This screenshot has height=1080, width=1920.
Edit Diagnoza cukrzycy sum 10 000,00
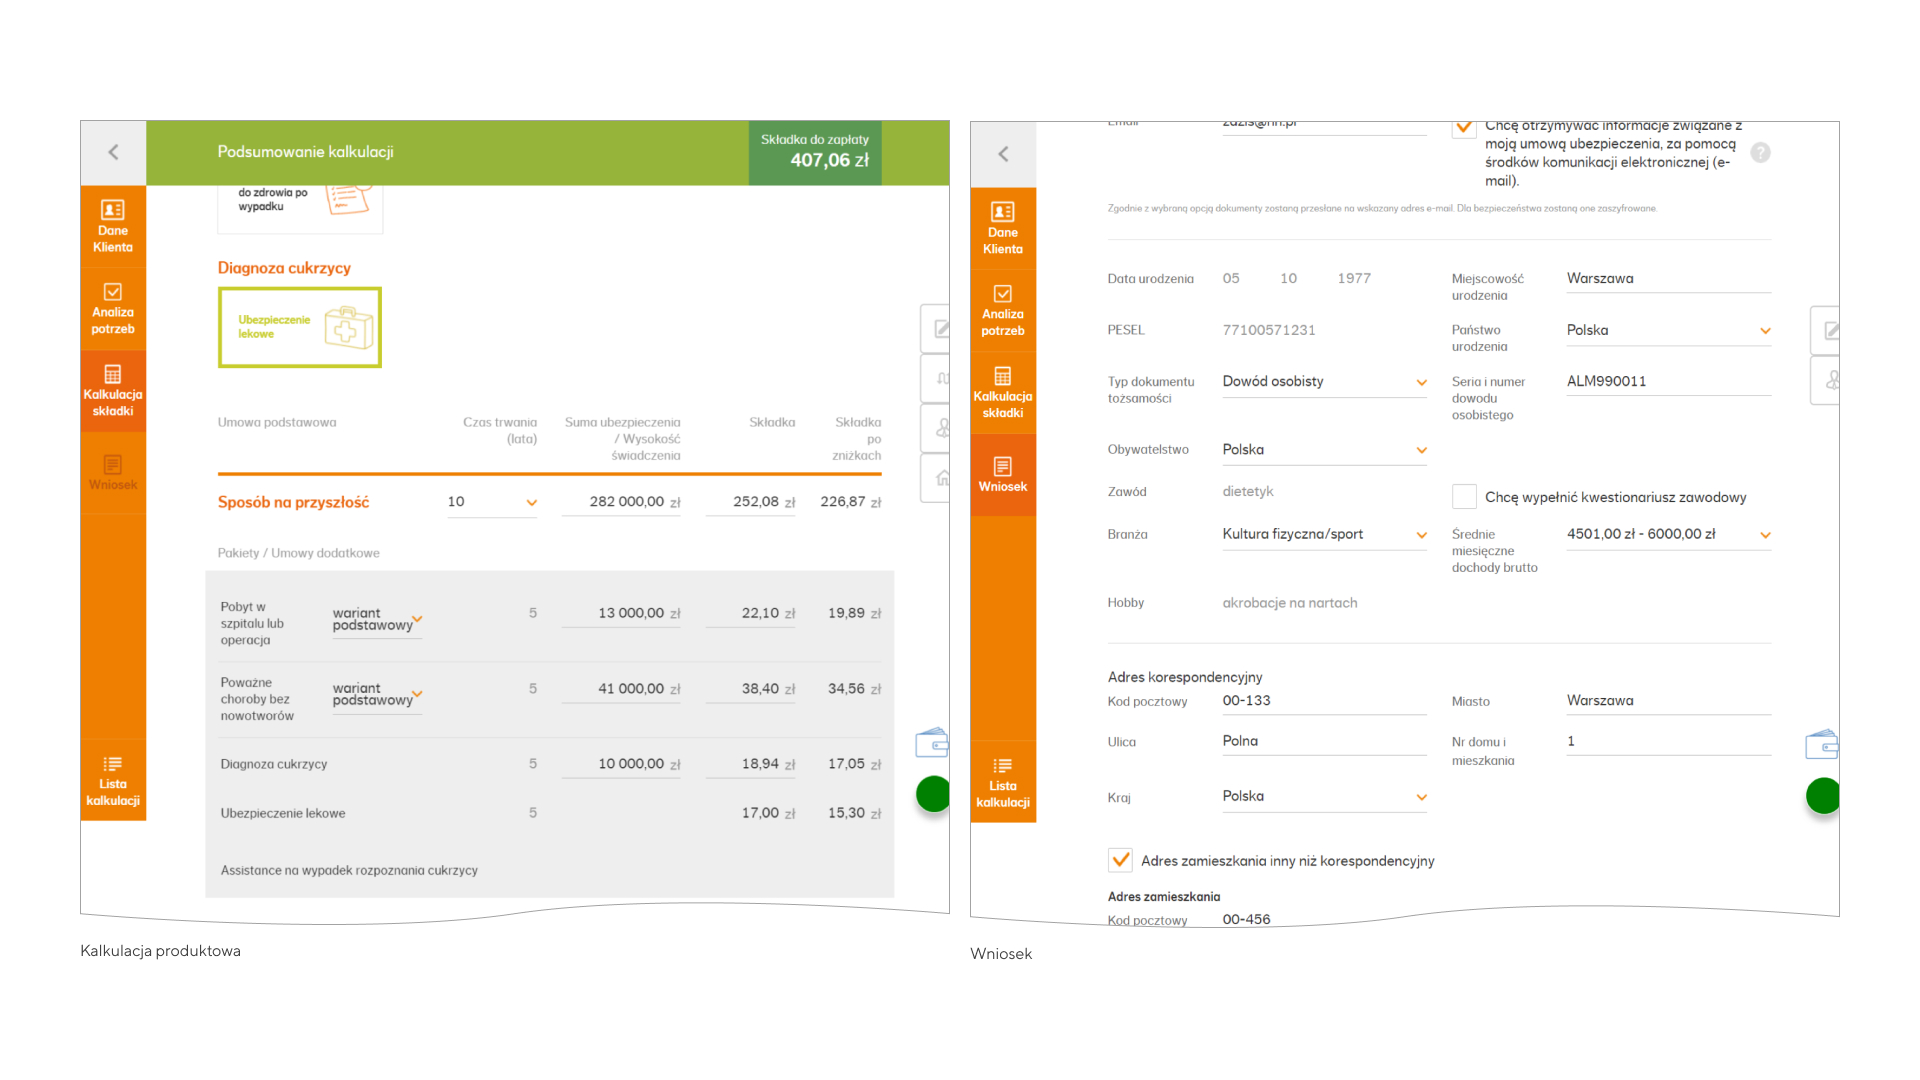(x=621, y=764)
